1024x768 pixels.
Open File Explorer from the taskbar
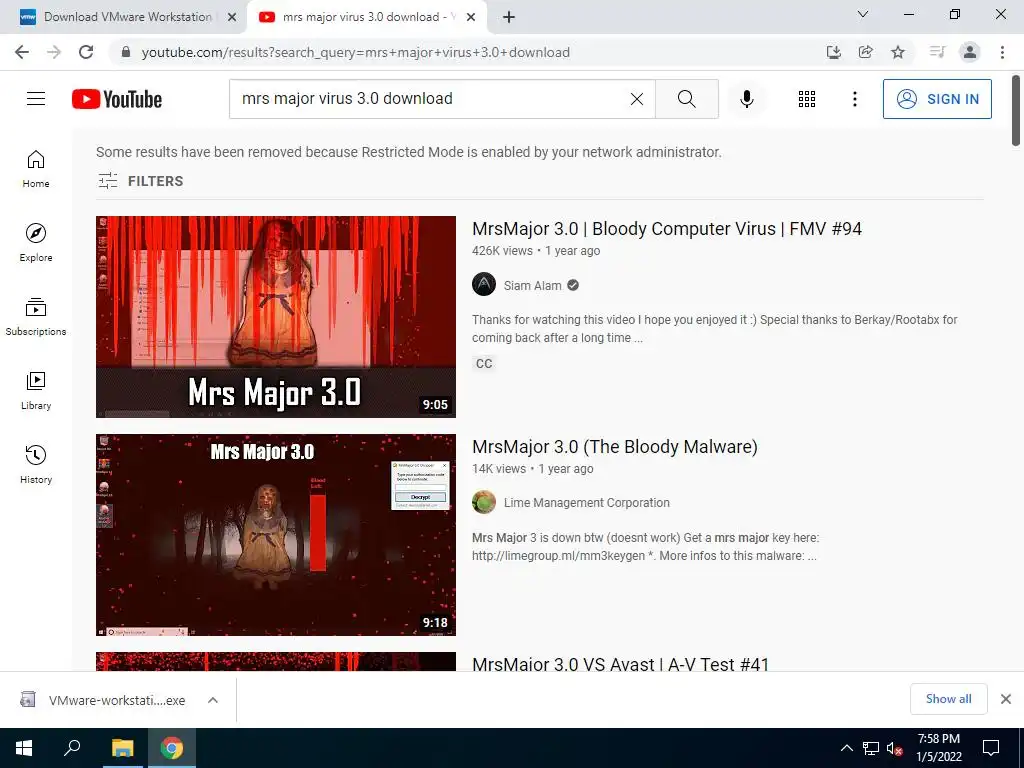122,748
